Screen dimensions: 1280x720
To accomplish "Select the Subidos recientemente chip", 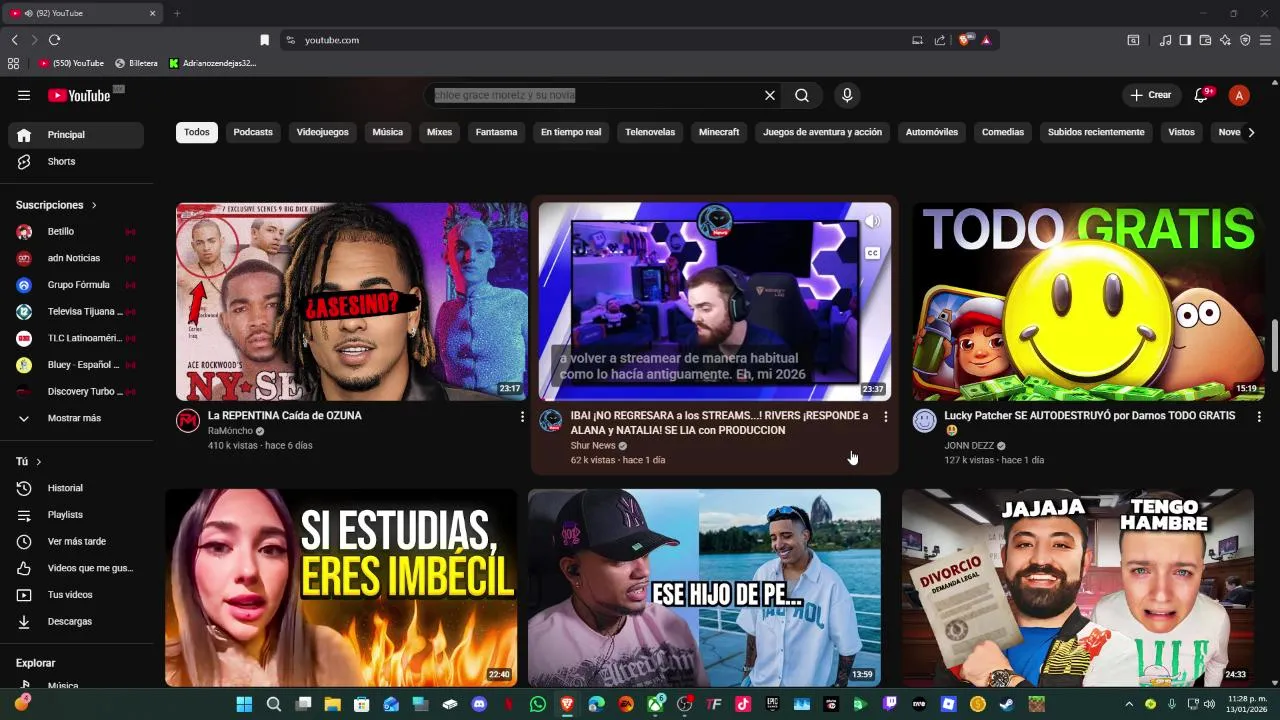I will coord(1096,132).
